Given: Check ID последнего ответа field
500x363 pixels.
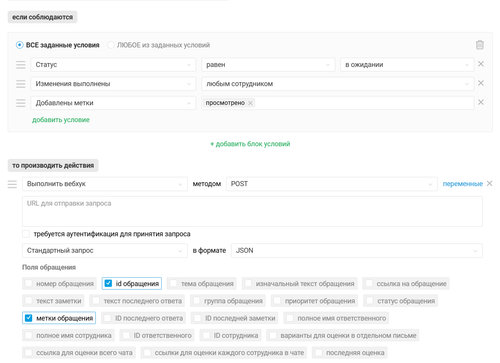Looking at the screenshot, I should (x=108, y=318).
